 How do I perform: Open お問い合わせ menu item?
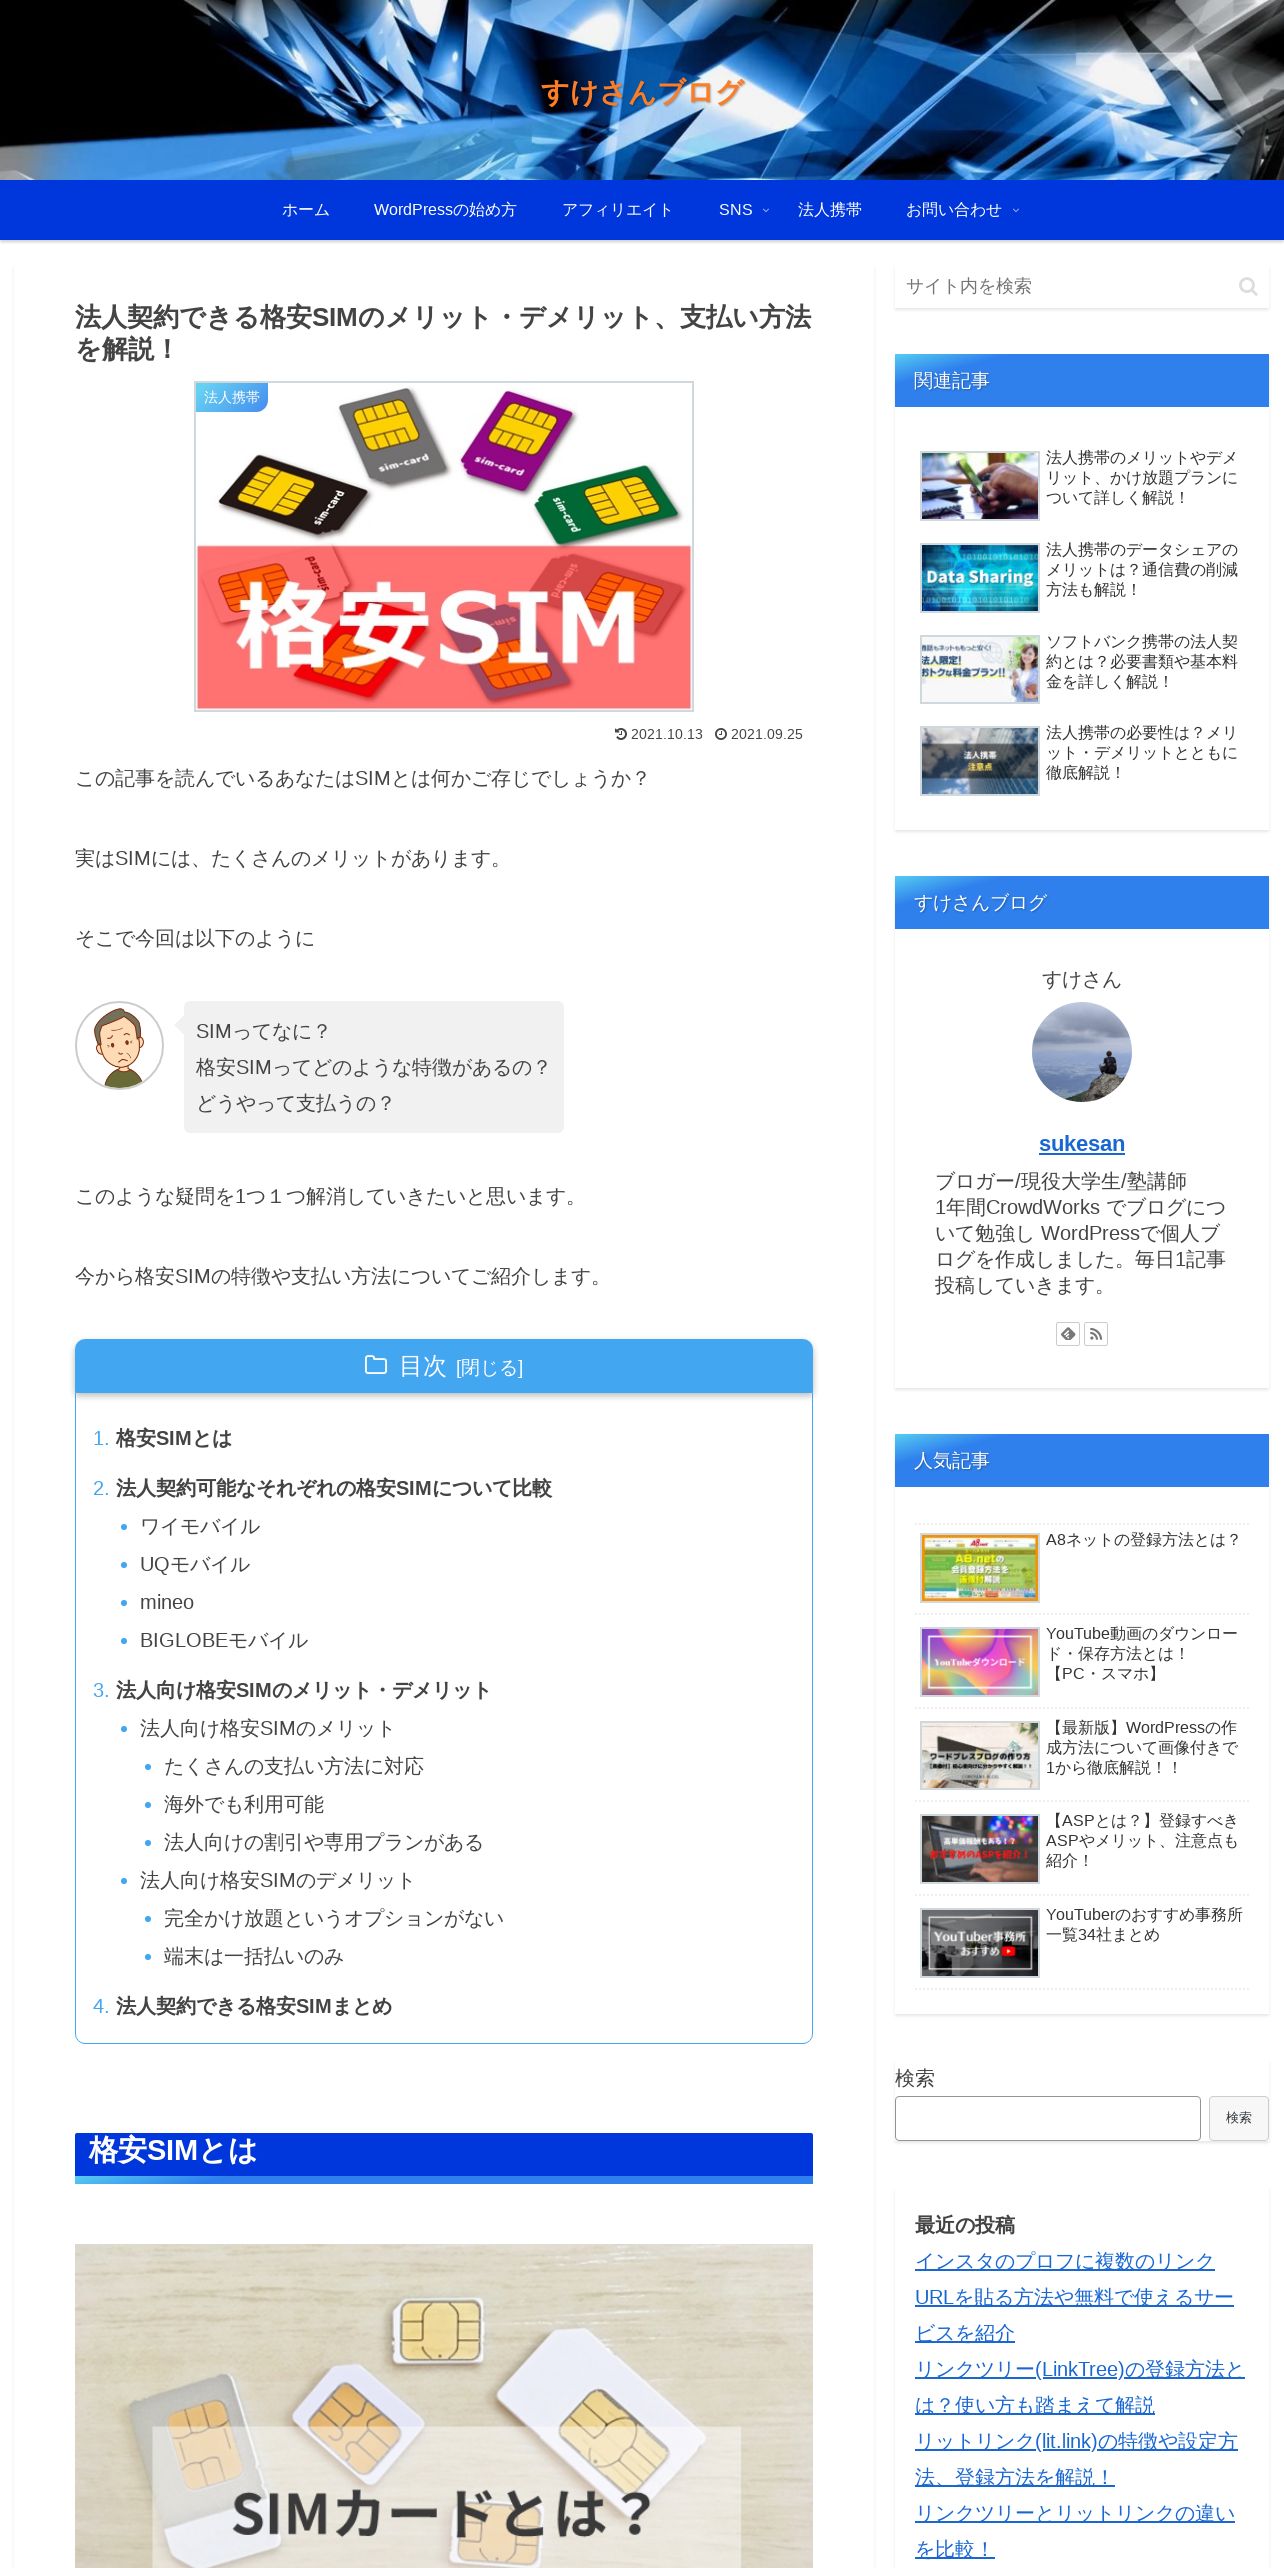(954, 210)
